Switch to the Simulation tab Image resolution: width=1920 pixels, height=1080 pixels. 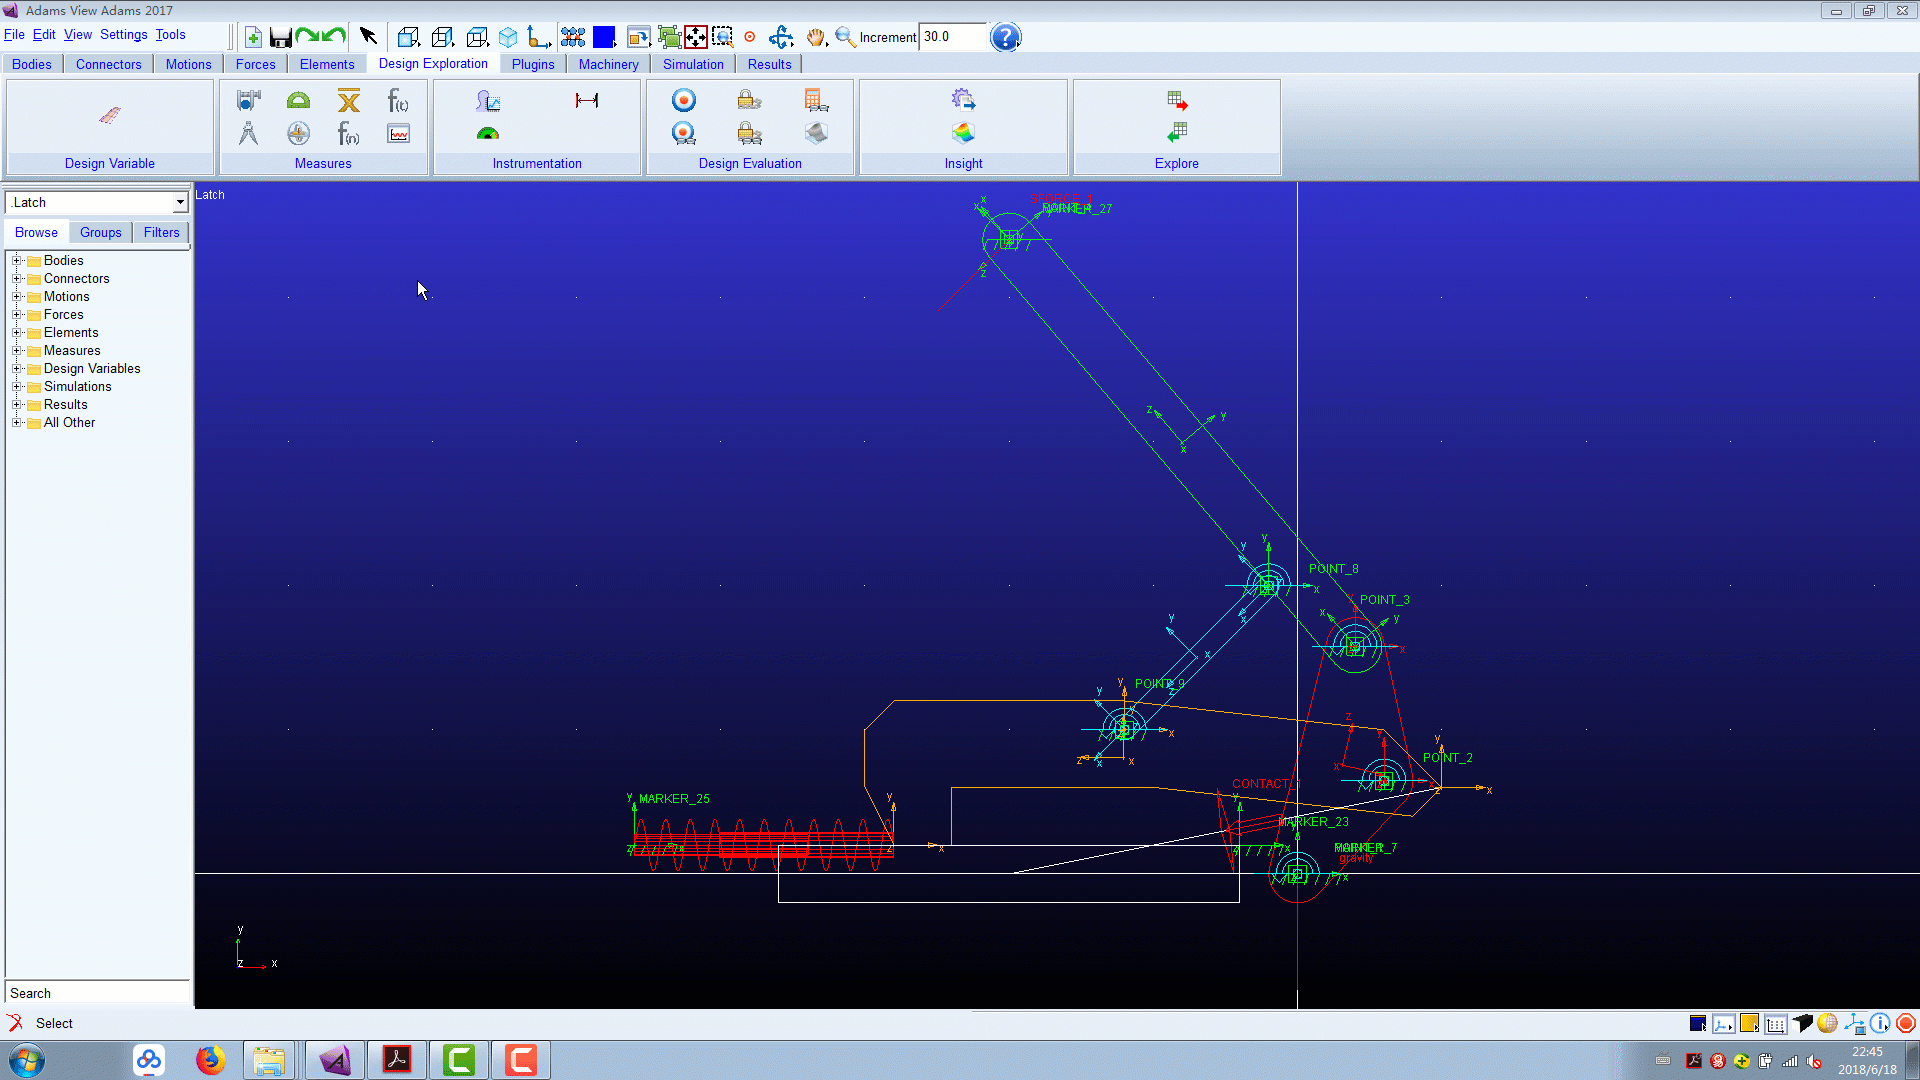tap(692, 63)
